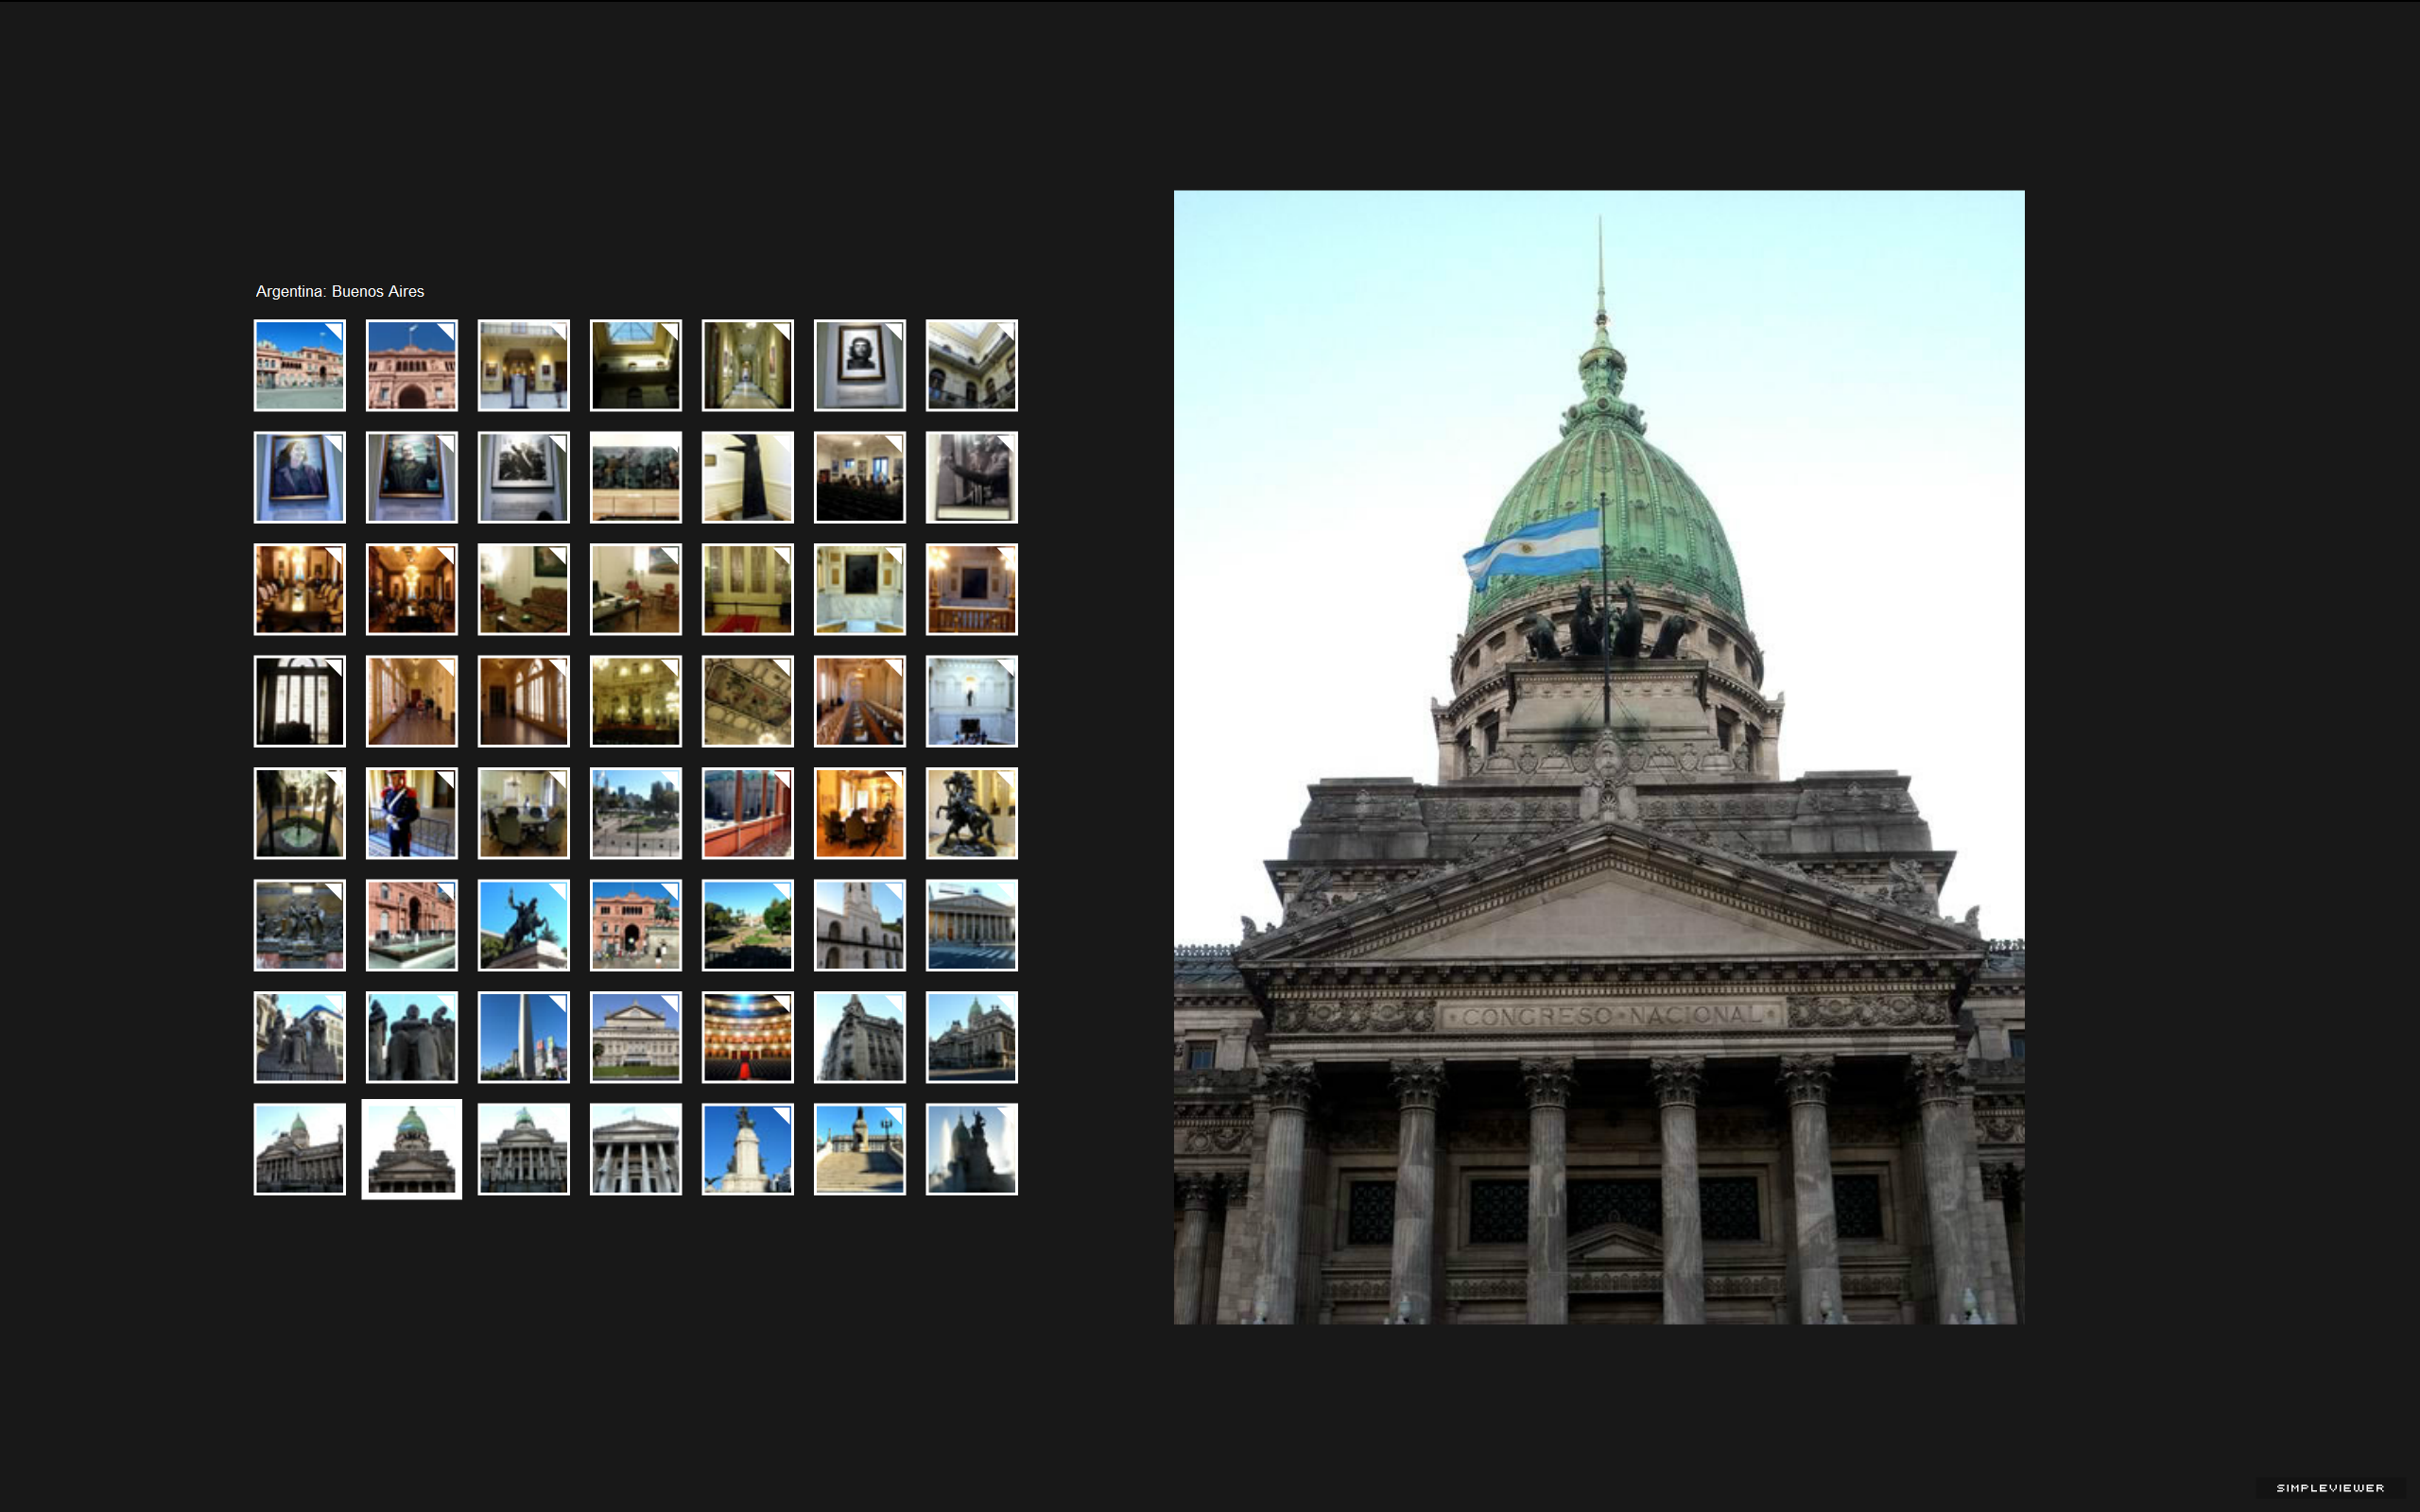View colonnaded neoclassical building with crosswalk thumbnail
The height and width of the screenshot is (1512, 2420).
click(x=972, y=925)
